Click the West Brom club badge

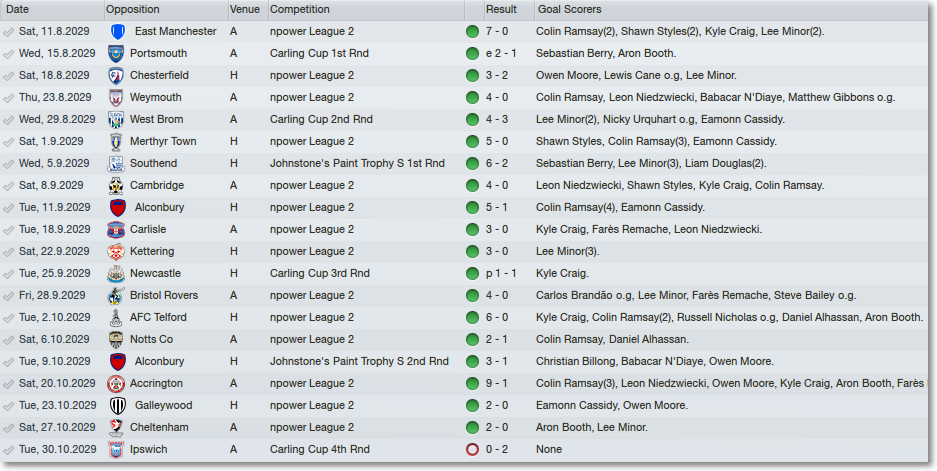tap(116, 120)
